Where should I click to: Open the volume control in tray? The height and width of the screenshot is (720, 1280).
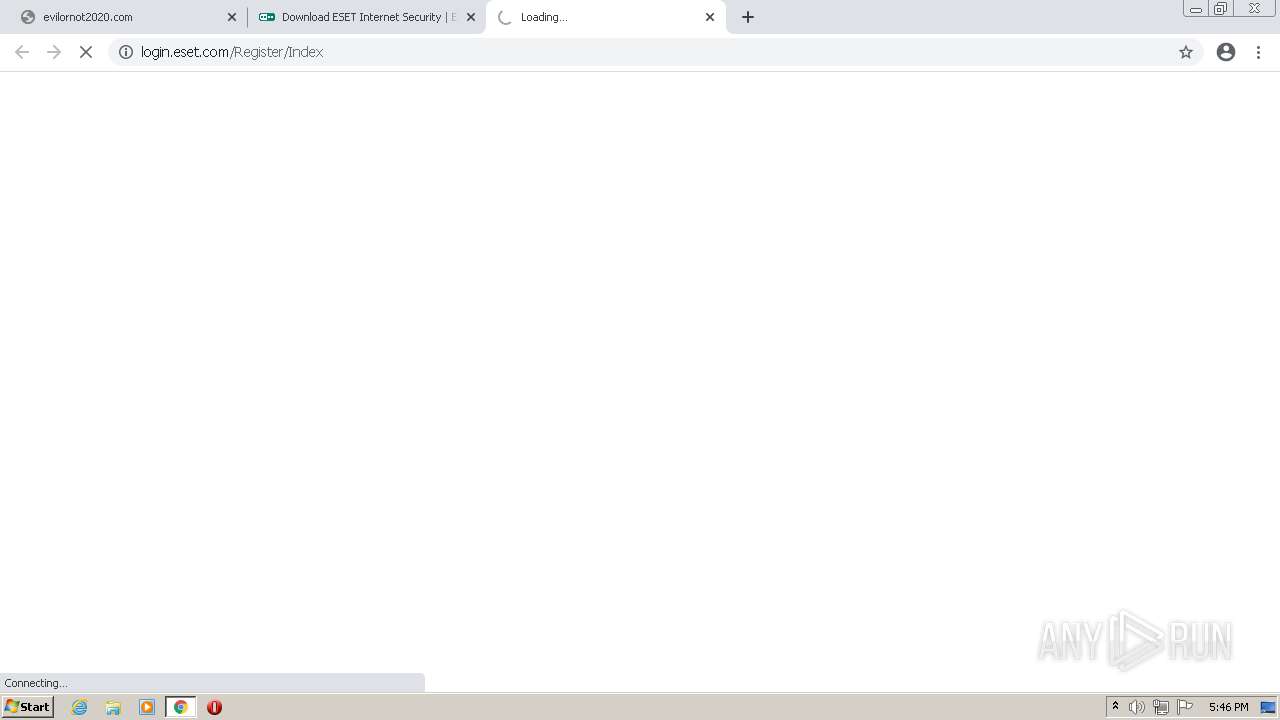(x=1137, y=707)
